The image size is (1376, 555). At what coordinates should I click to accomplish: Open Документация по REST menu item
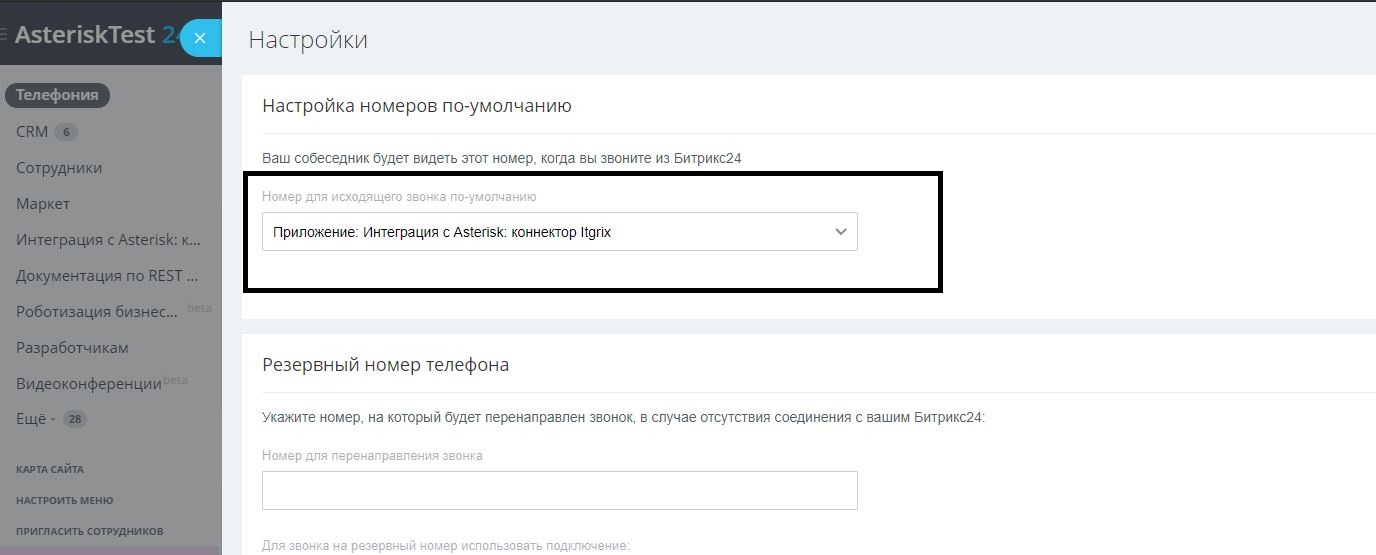coord(107,275)
